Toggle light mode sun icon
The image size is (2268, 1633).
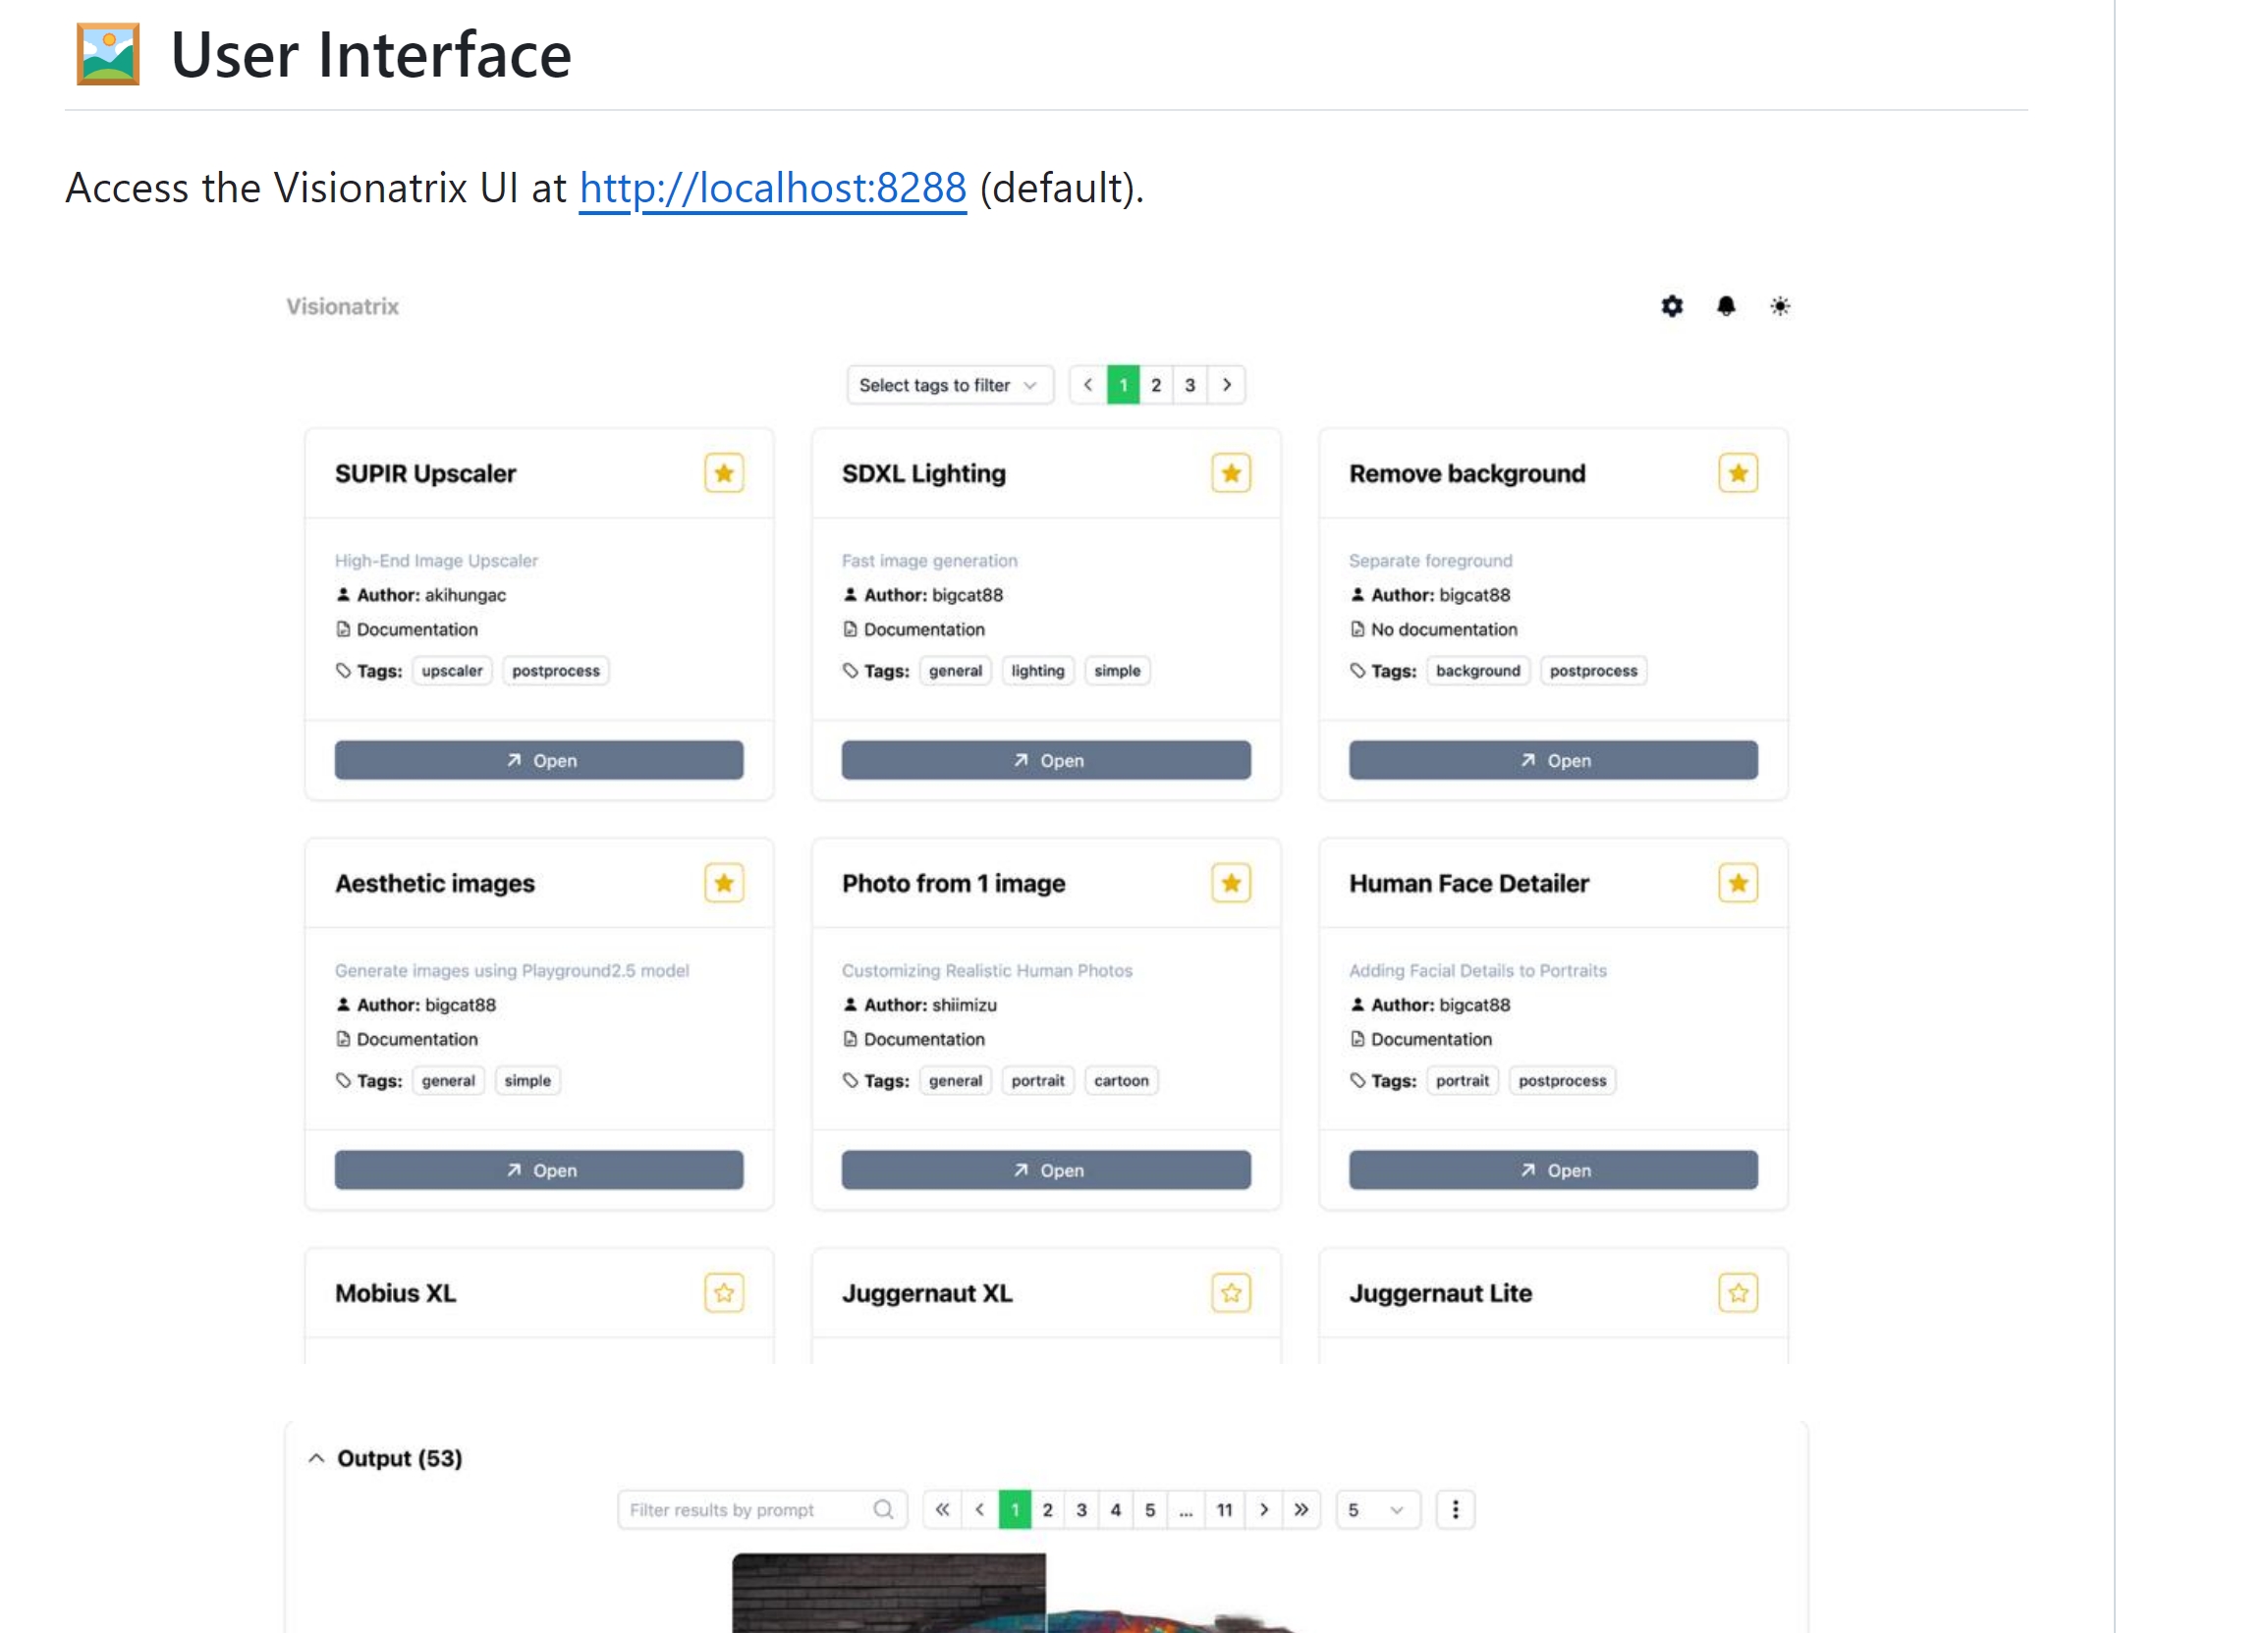1780,306
